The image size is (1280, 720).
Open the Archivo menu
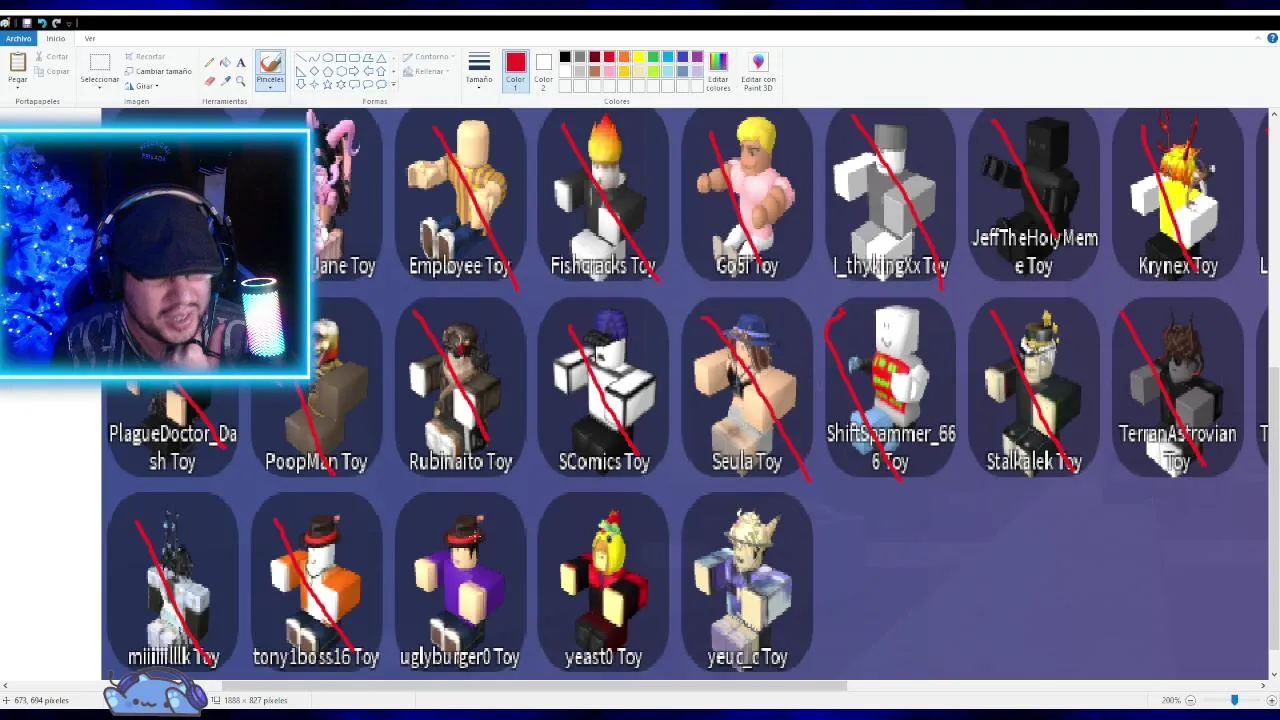tap(18, 38)
